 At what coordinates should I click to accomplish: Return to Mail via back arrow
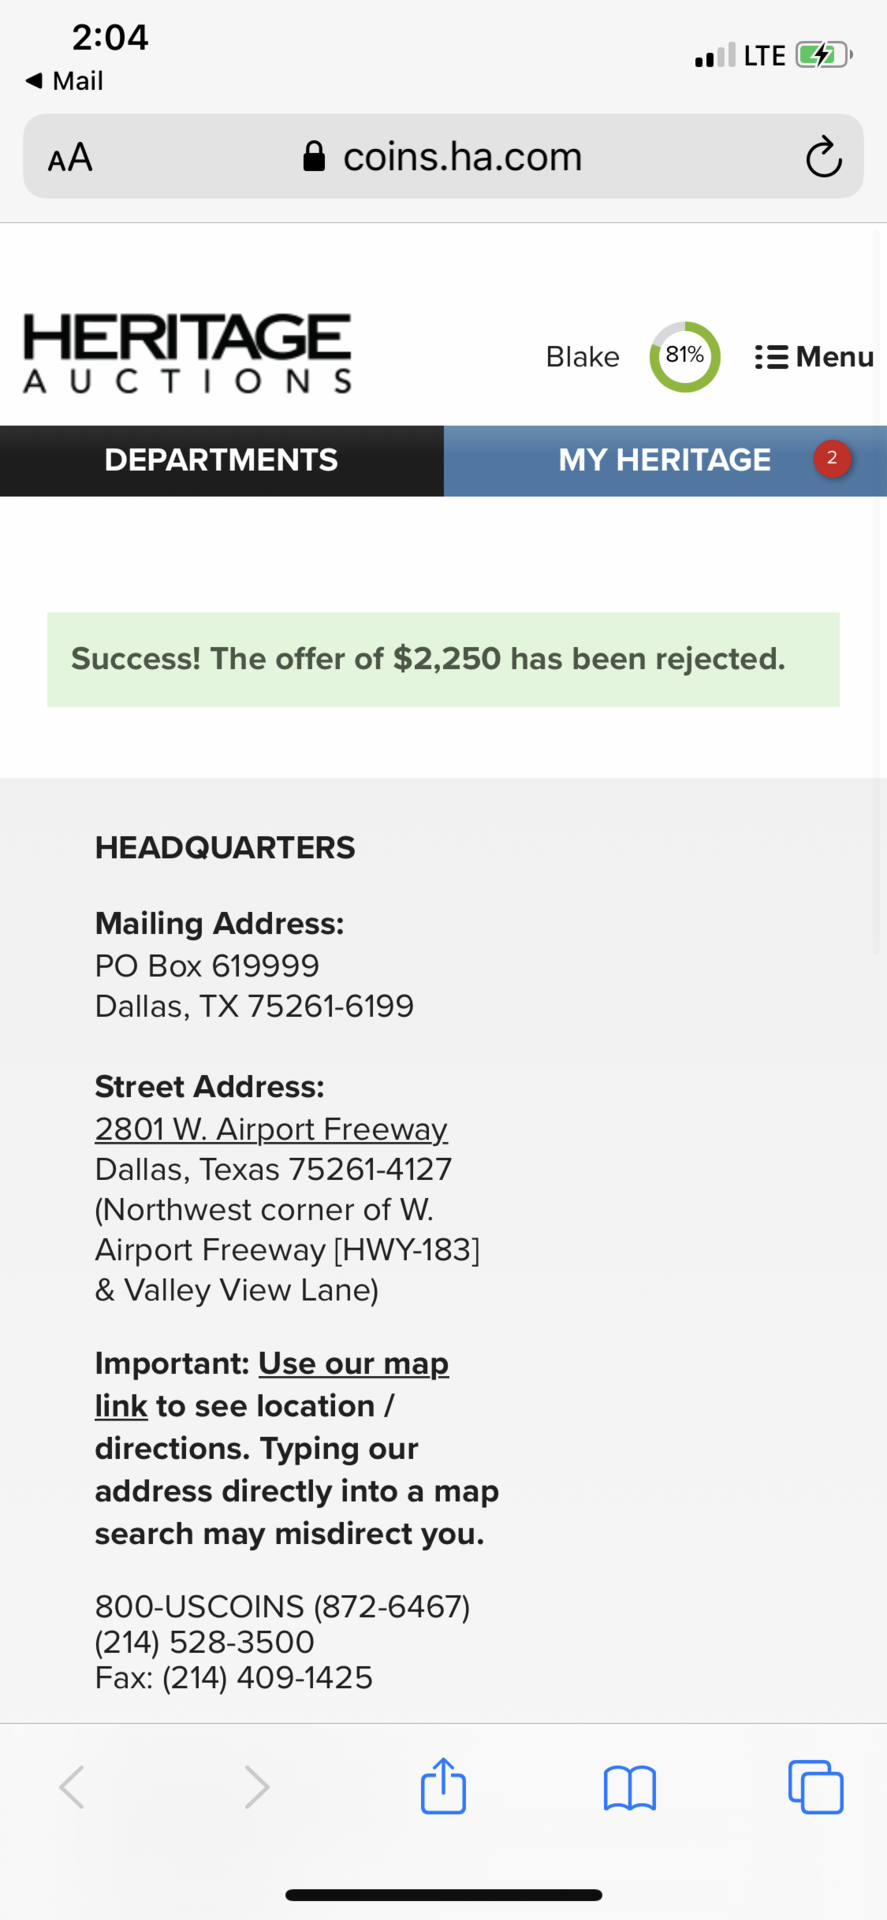[x=64, y=80]
